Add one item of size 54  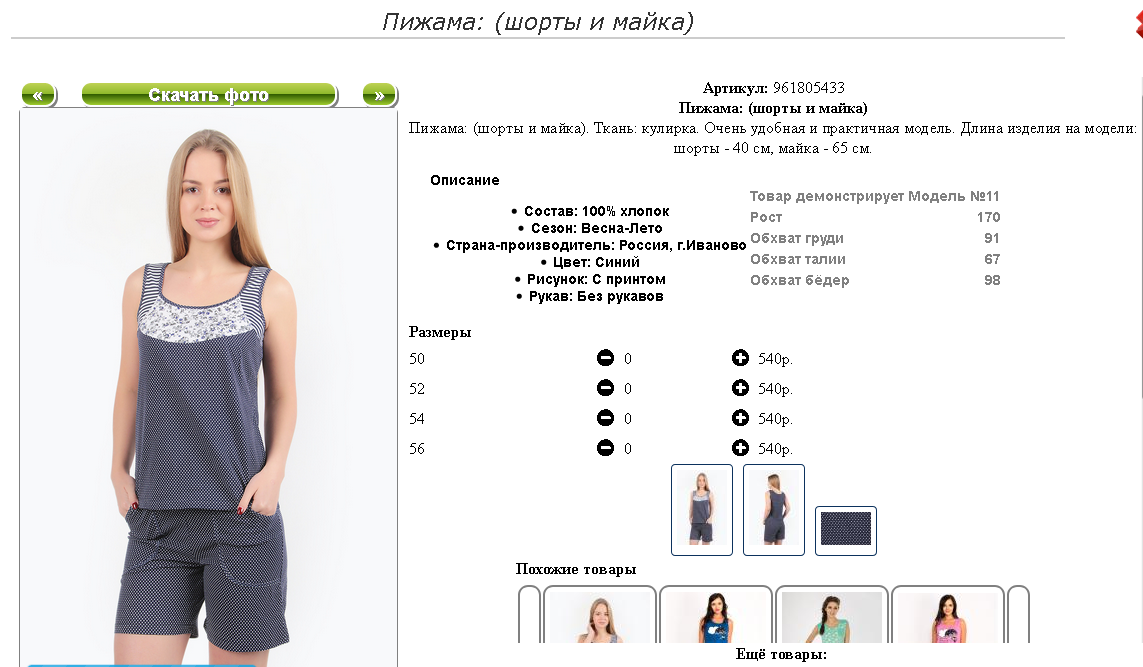pyautogui.click(x=740, y=418)
